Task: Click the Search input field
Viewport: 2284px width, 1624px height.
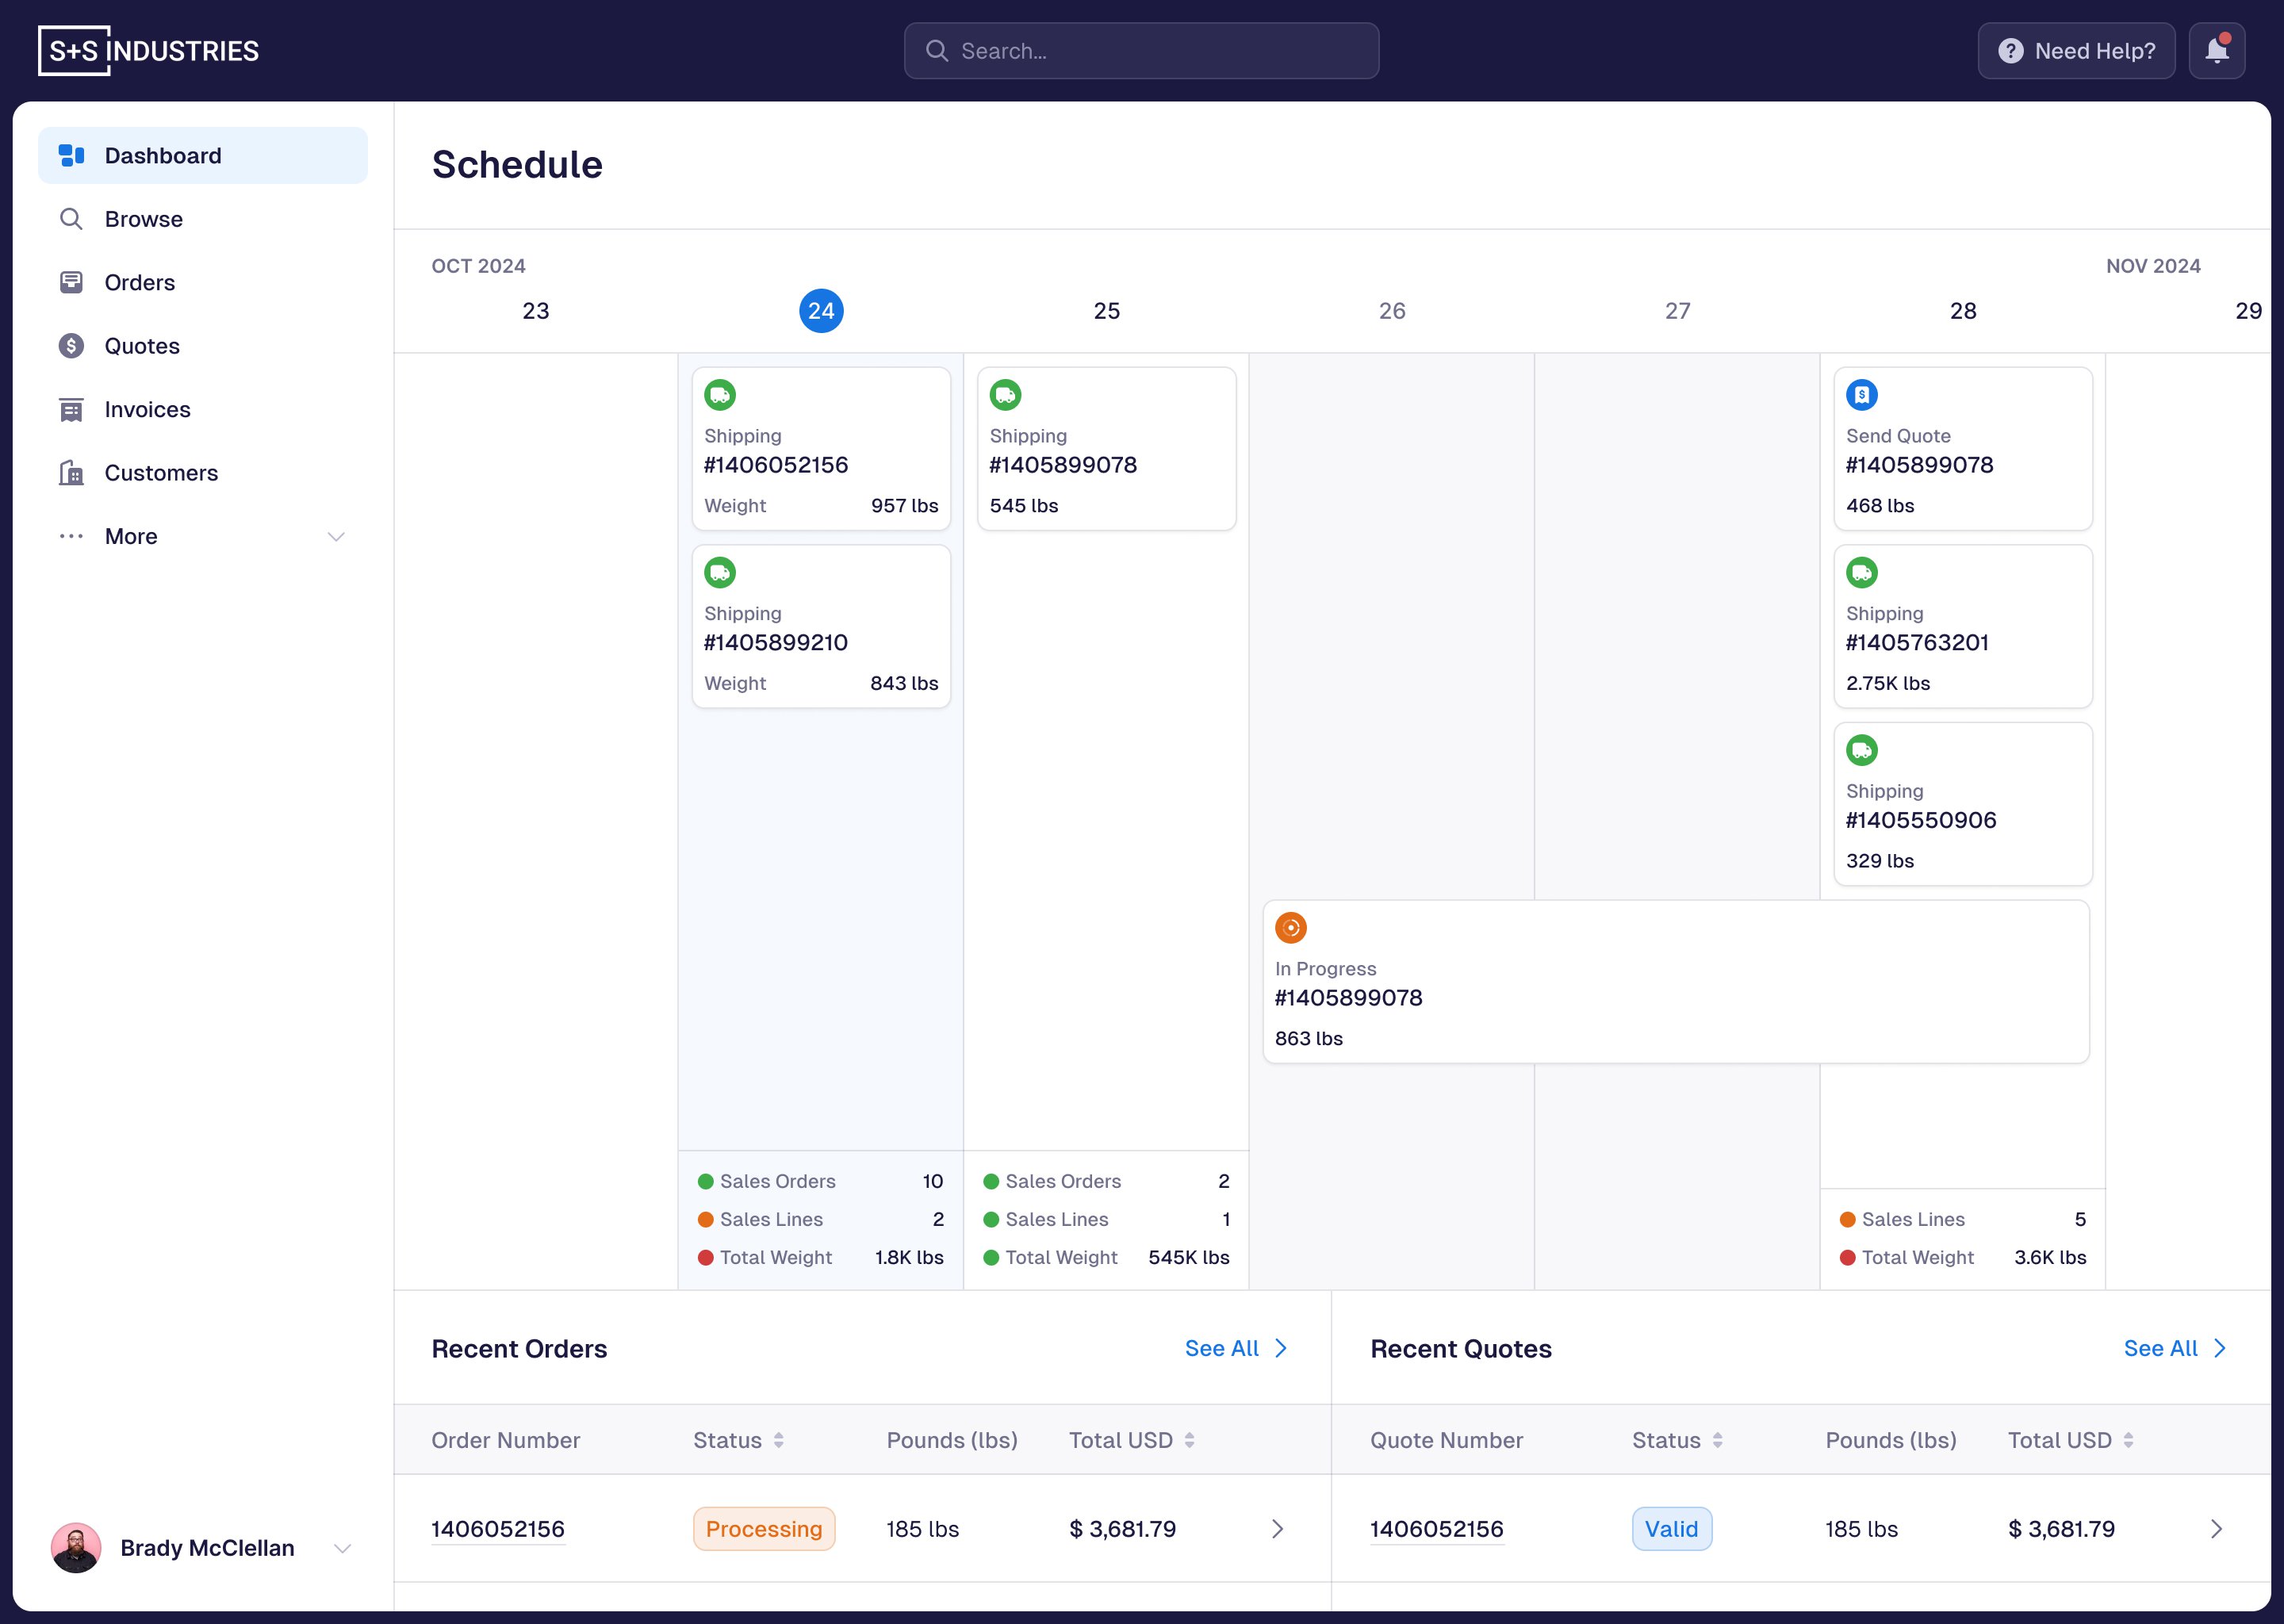Action: (1141, 51)
